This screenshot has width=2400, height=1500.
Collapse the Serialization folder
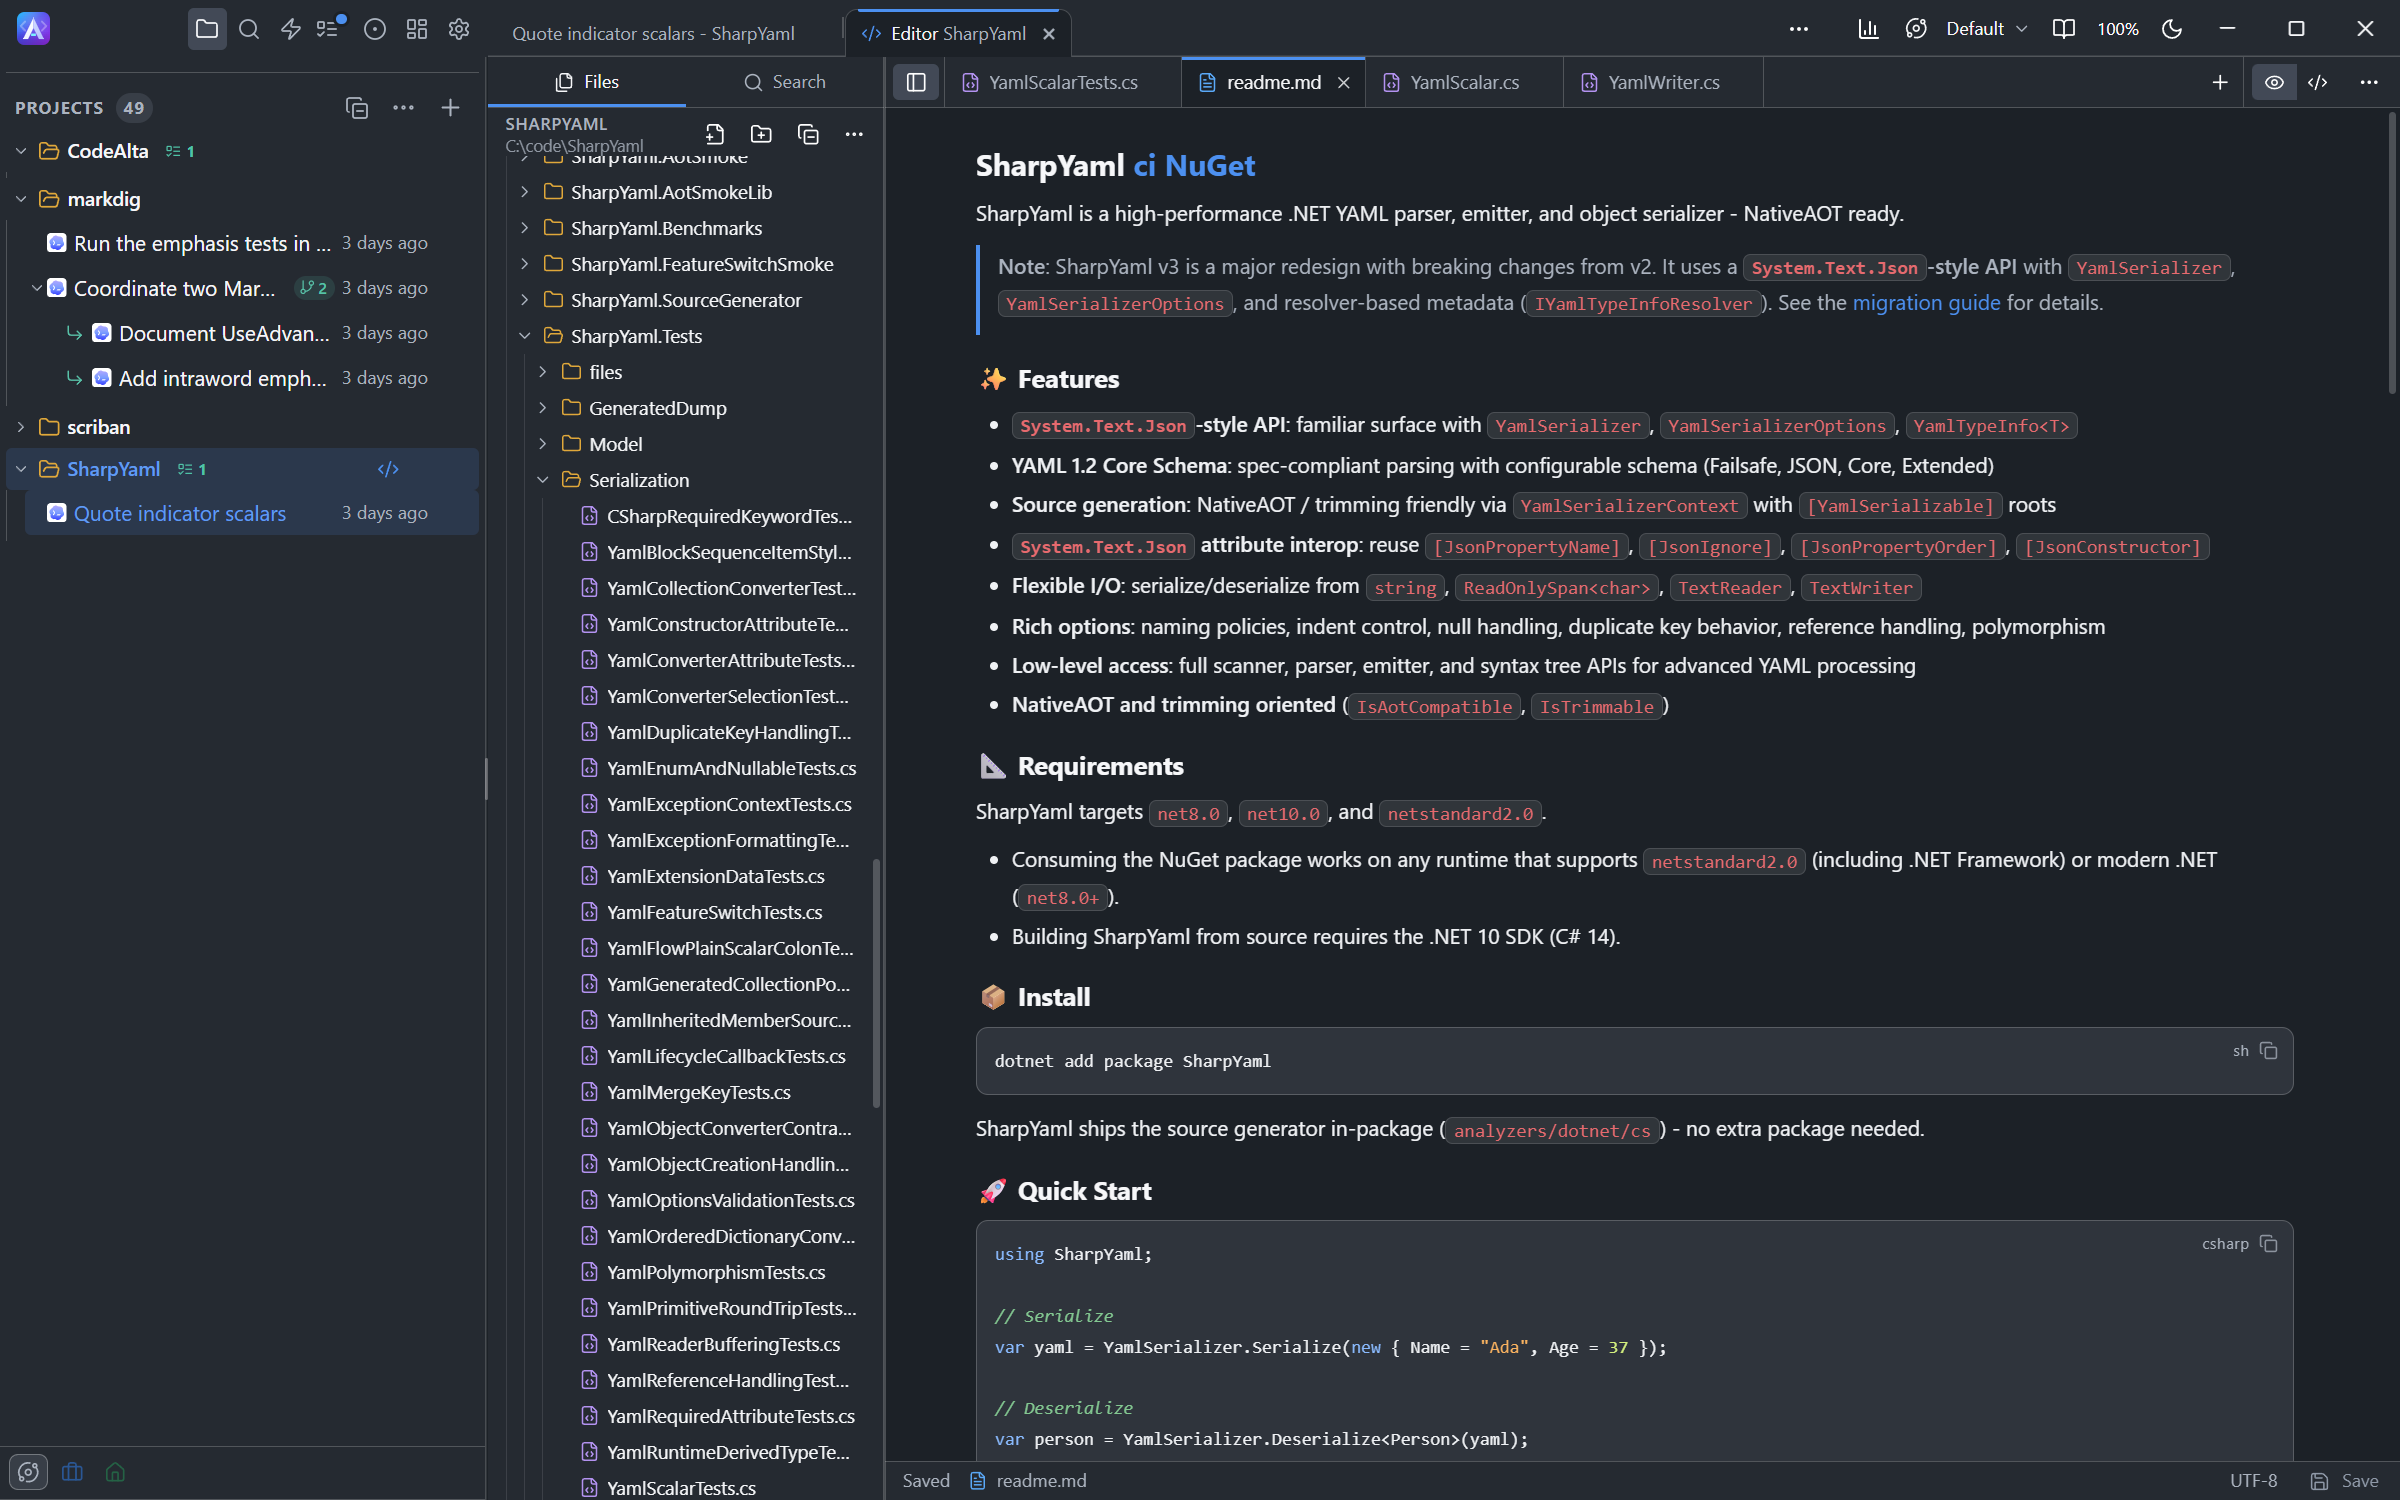pyautogui.click(x=543, y=480)
